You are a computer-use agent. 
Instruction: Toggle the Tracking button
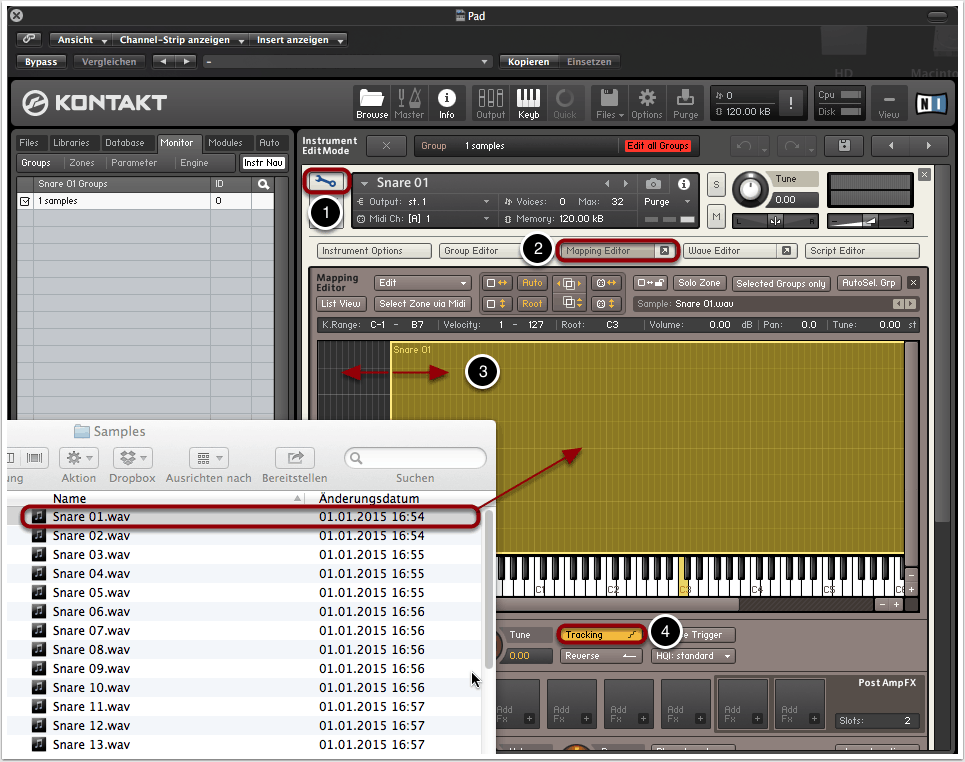[x=599, y=634]
